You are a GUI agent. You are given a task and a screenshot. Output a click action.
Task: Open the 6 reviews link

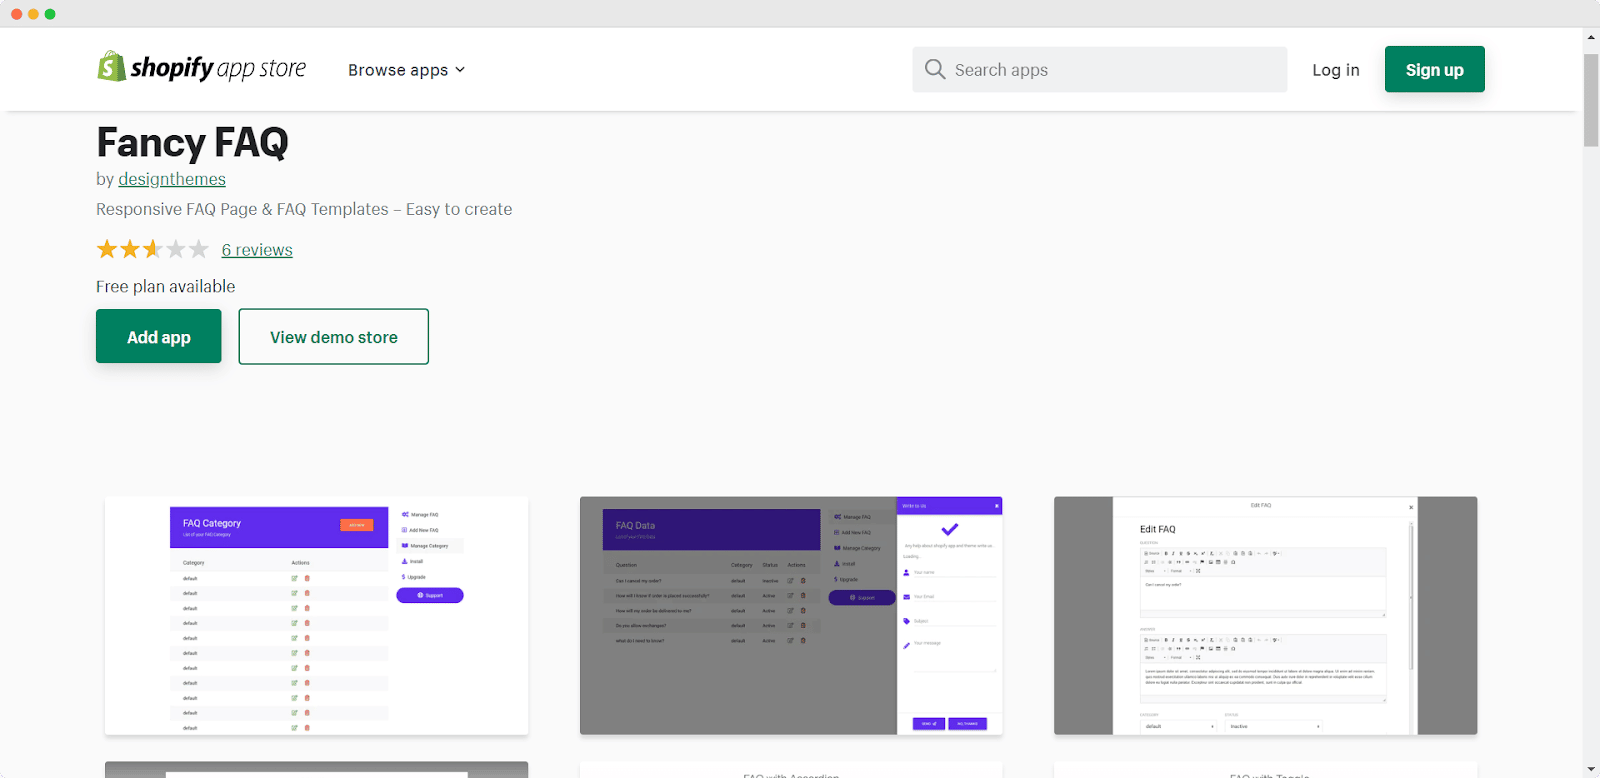(x=257, y=250)
